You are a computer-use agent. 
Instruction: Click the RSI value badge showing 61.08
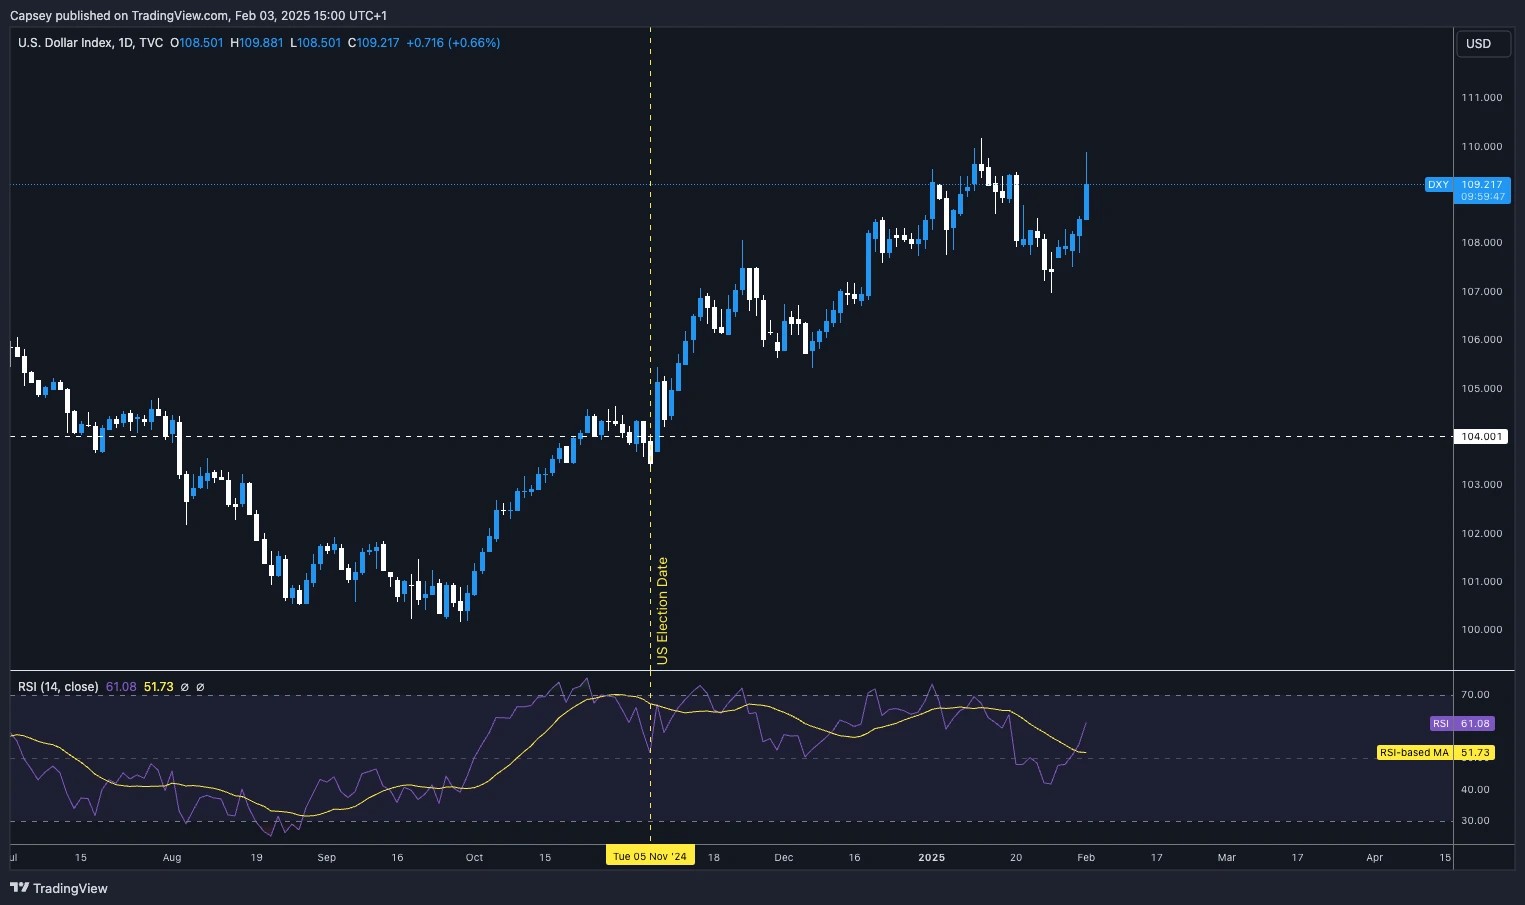click(x=1477, y=723)
